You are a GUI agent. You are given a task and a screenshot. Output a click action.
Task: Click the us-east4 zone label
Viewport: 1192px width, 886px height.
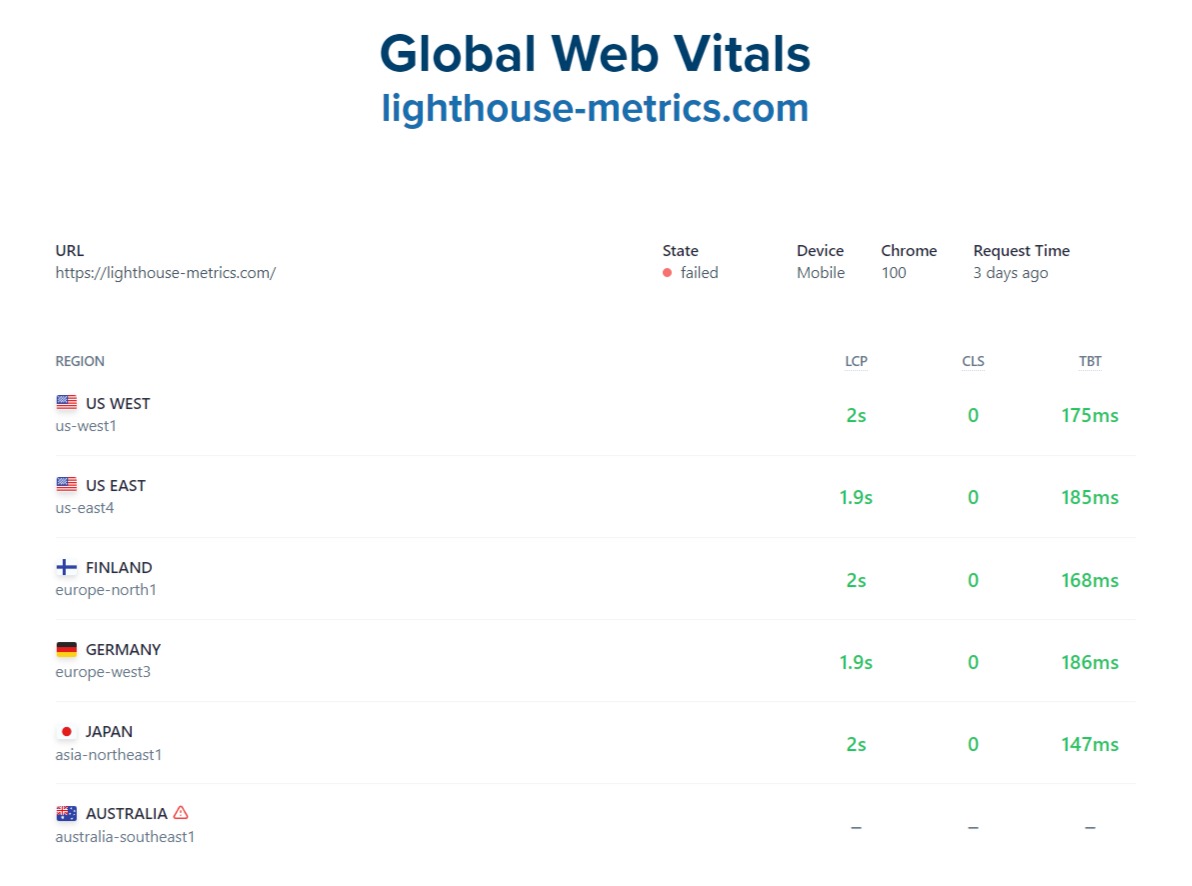(84, 508)
